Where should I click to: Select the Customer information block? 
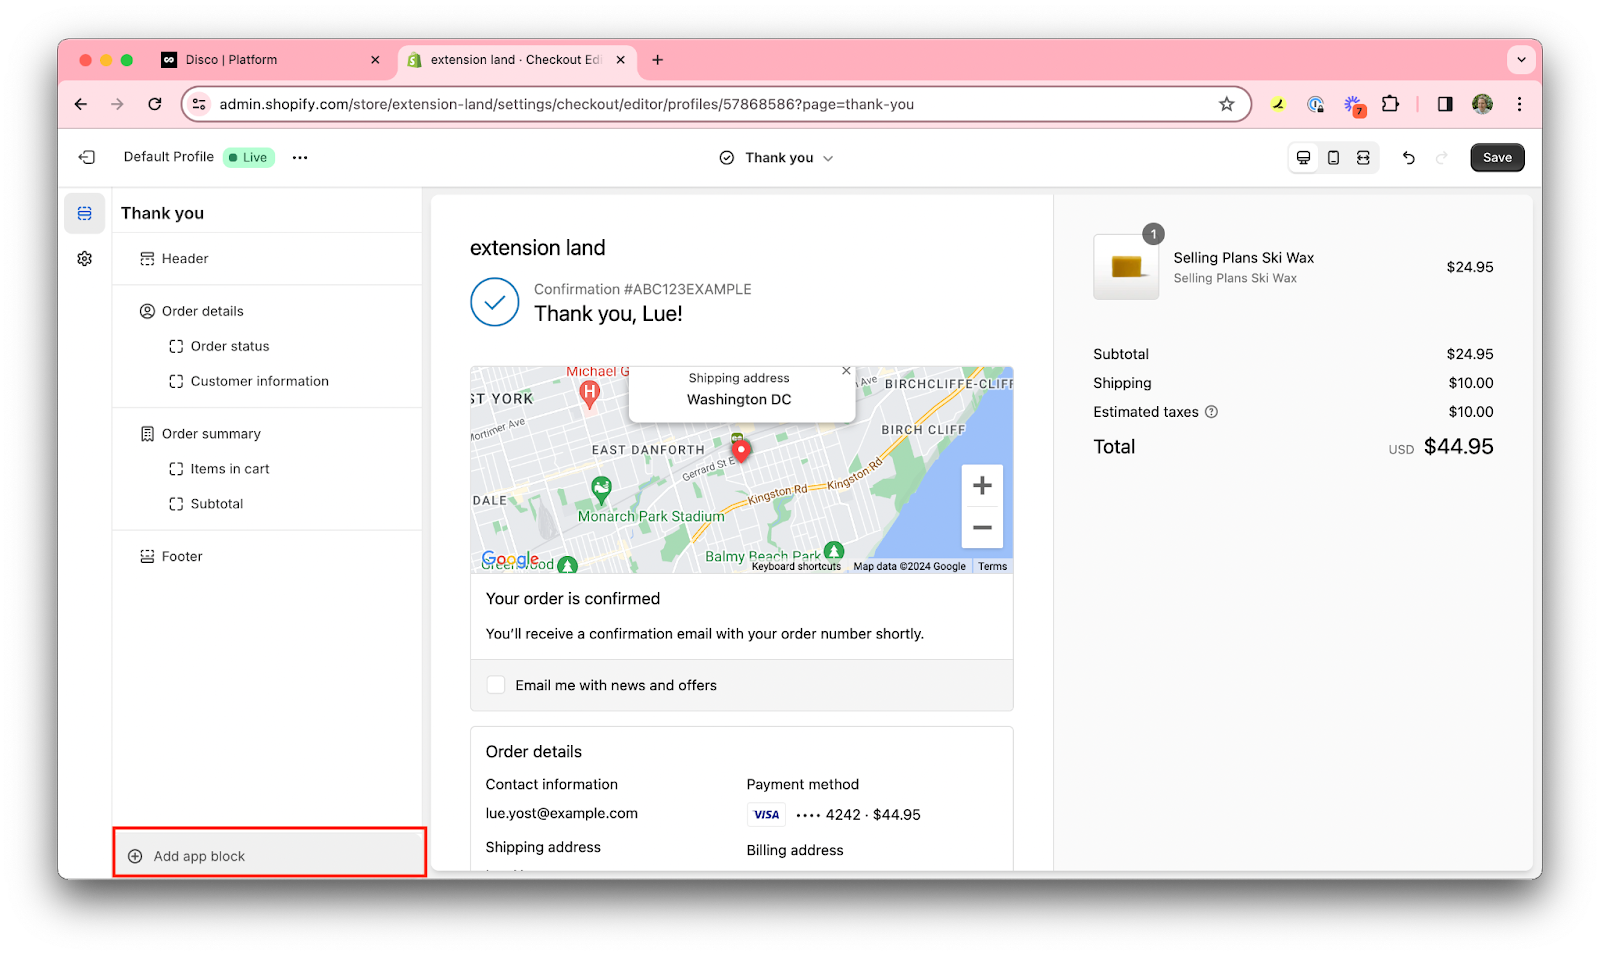pos(266,381)
